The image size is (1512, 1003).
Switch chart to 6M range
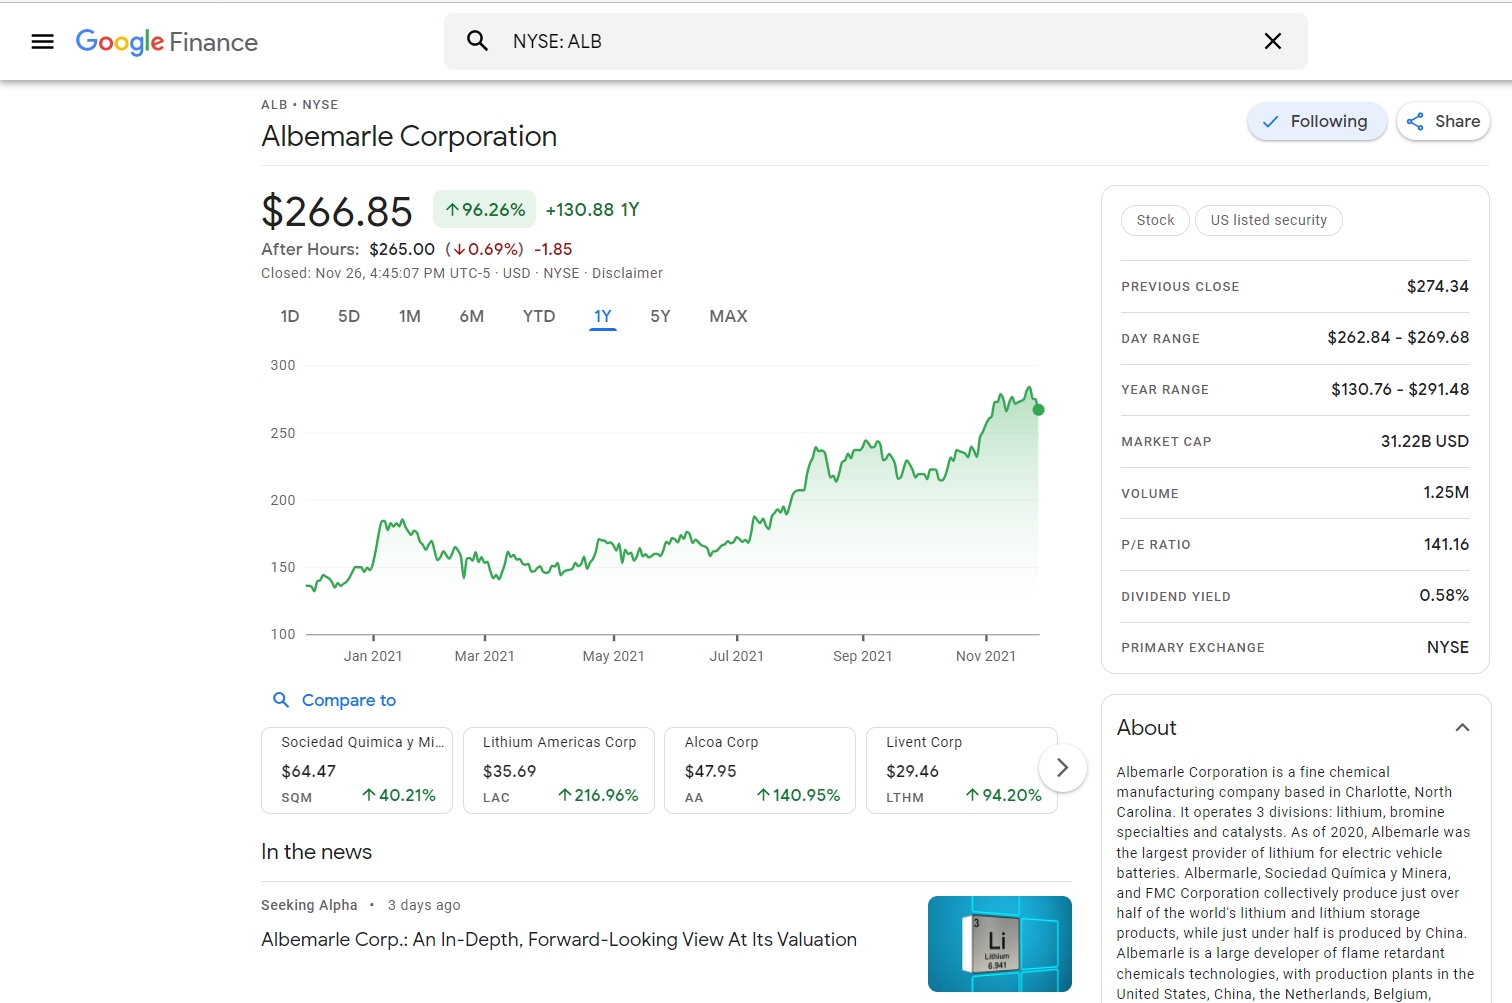pyautogui.click(x=472, y=316)
